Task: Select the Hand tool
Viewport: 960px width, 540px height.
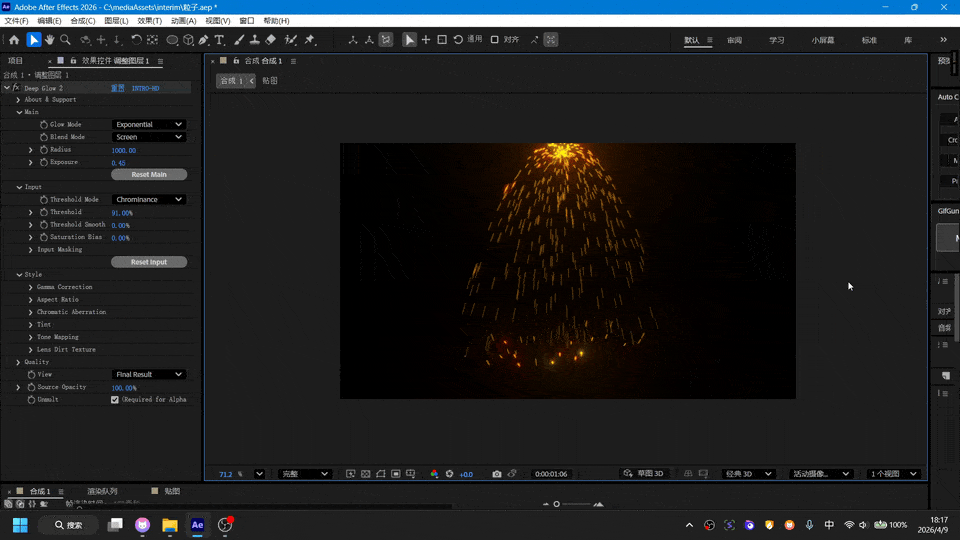Action: pos(49,40)
